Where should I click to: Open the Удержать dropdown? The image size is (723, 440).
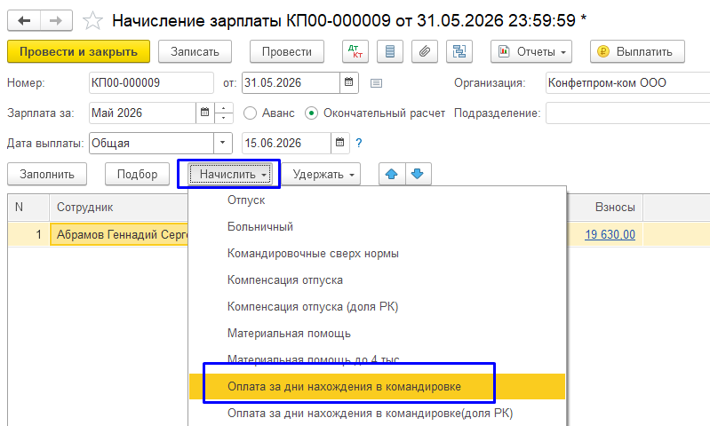click(324, 174)
